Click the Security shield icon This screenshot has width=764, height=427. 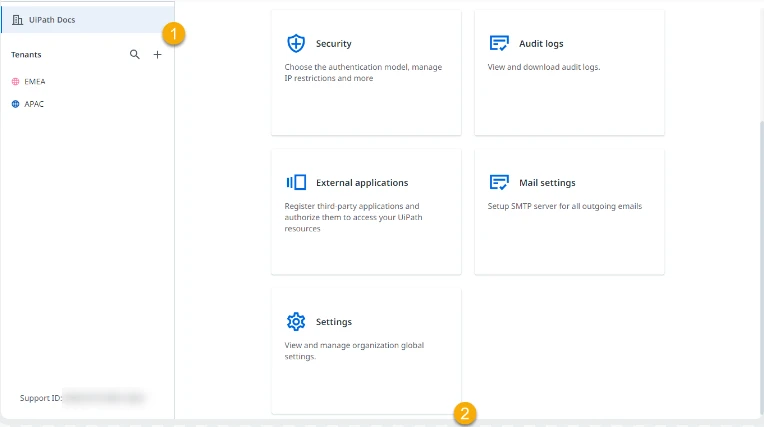[296, 43]
